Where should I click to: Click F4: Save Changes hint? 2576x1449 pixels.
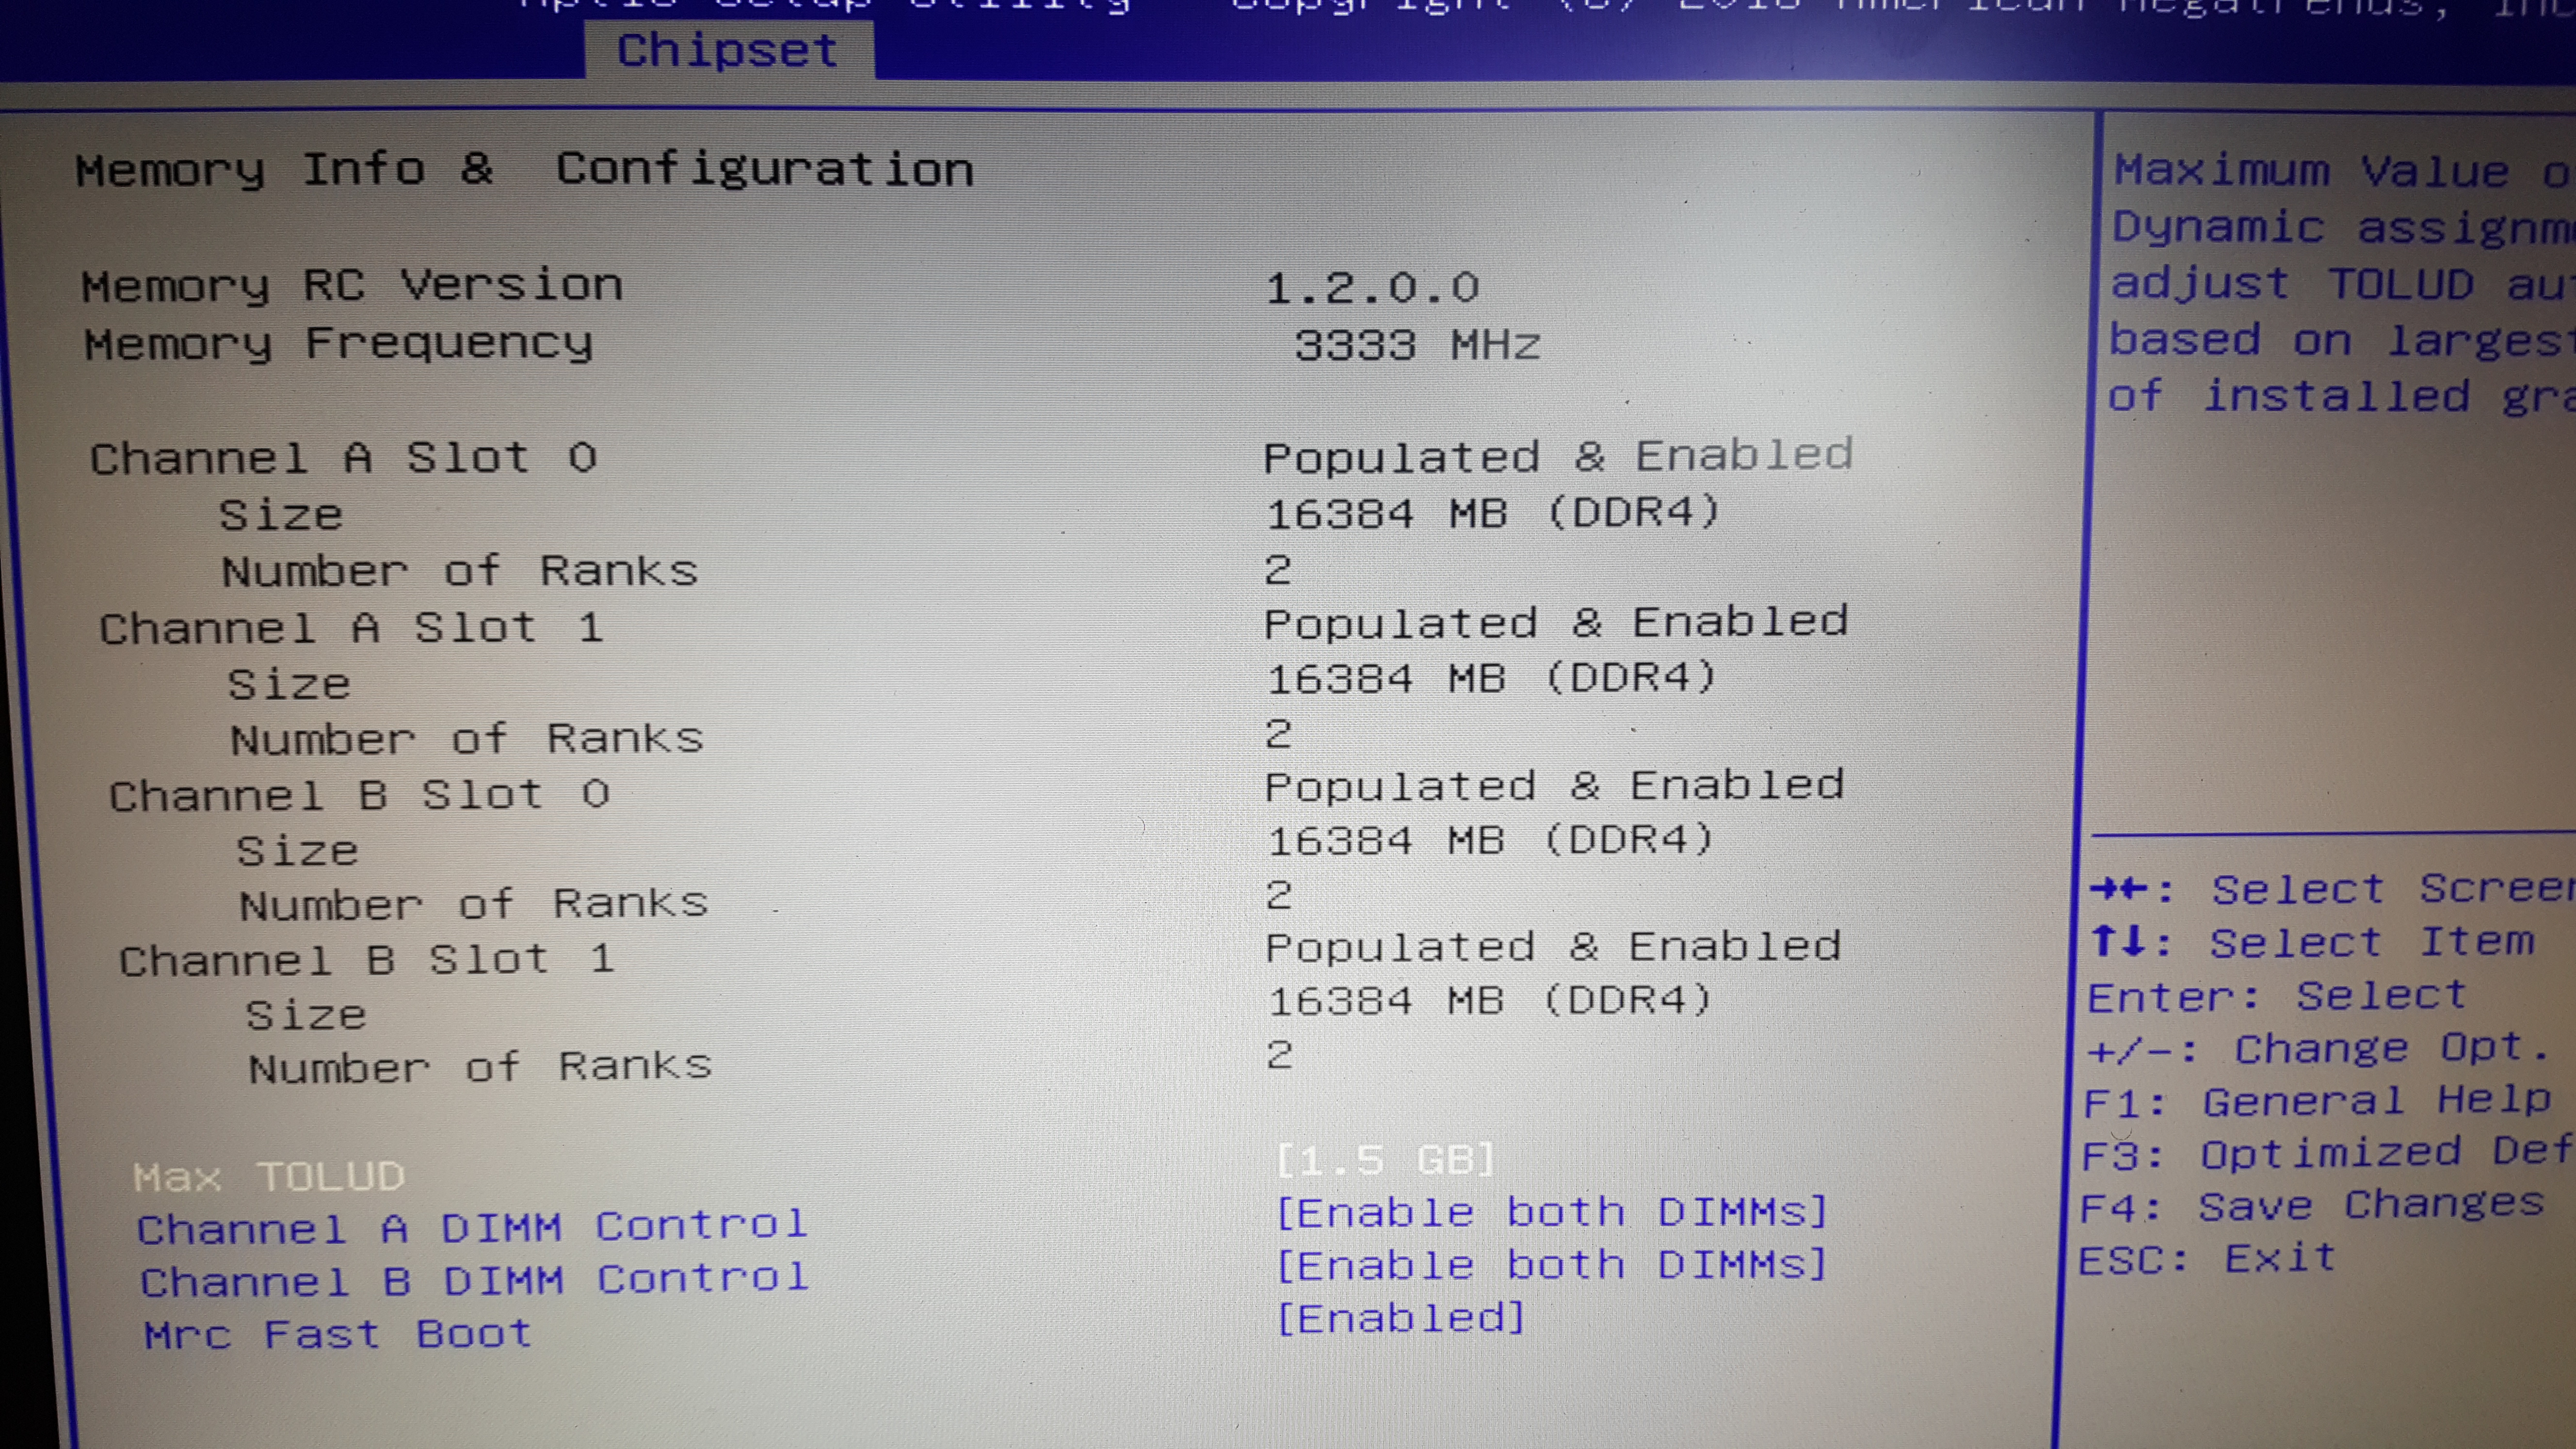[x=2312, y=1207]
